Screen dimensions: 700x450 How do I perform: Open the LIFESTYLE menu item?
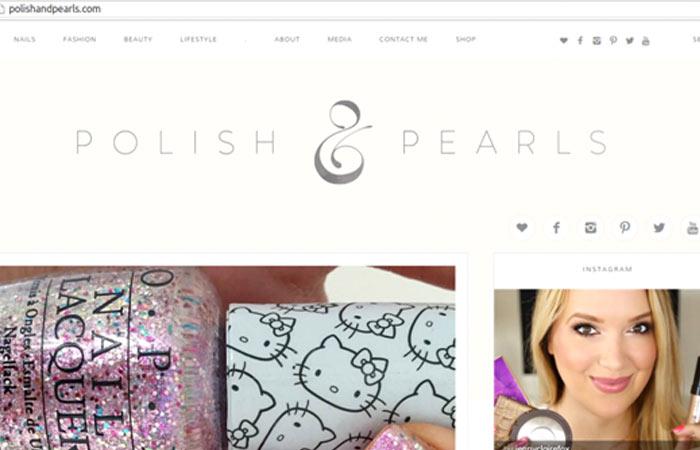point(198,39)
